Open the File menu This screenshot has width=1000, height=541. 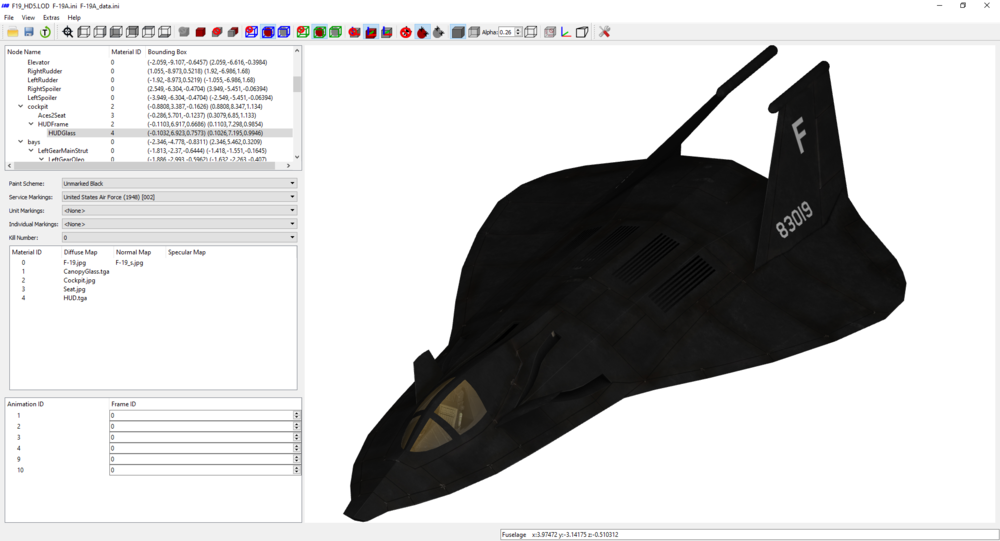pos(9,18)
